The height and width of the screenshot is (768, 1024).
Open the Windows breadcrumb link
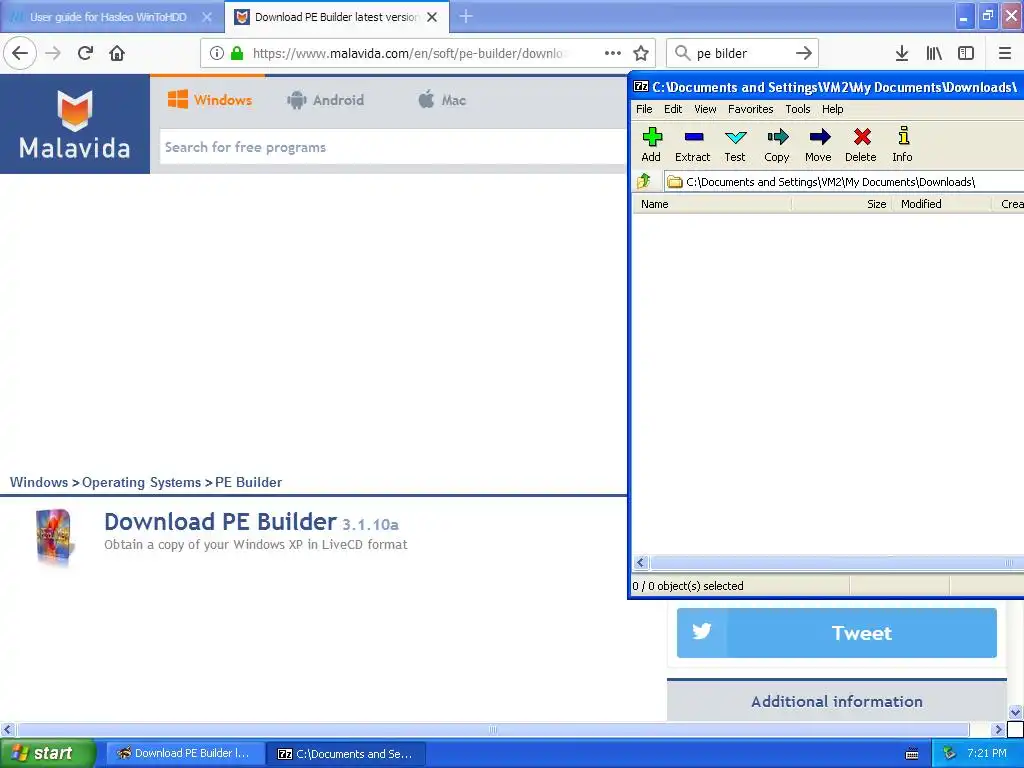39,482
